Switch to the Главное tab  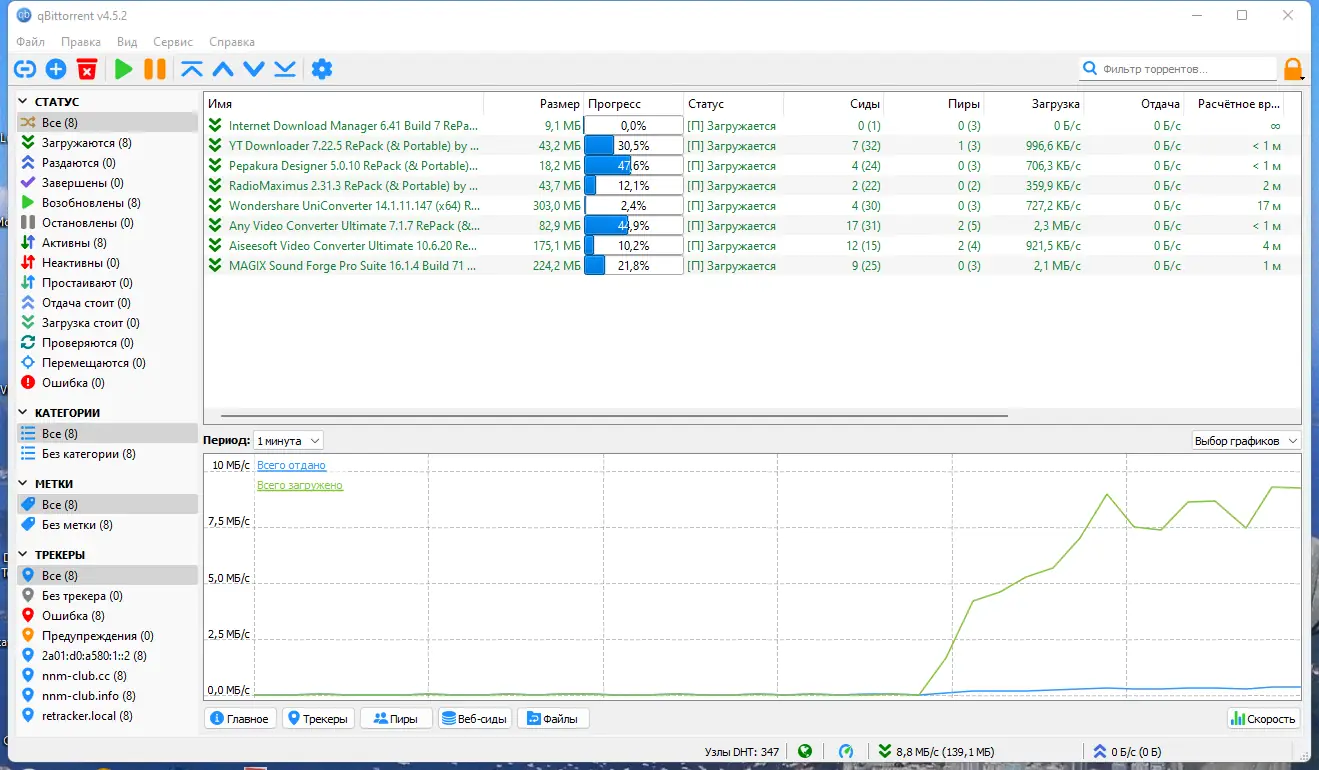pos(240,718)
